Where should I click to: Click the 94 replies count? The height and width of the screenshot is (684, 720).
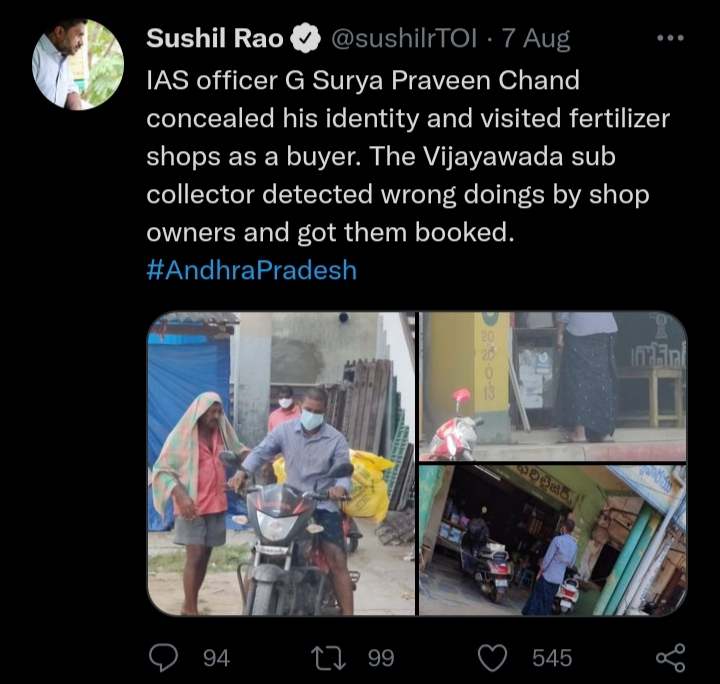tap(216, 658)
